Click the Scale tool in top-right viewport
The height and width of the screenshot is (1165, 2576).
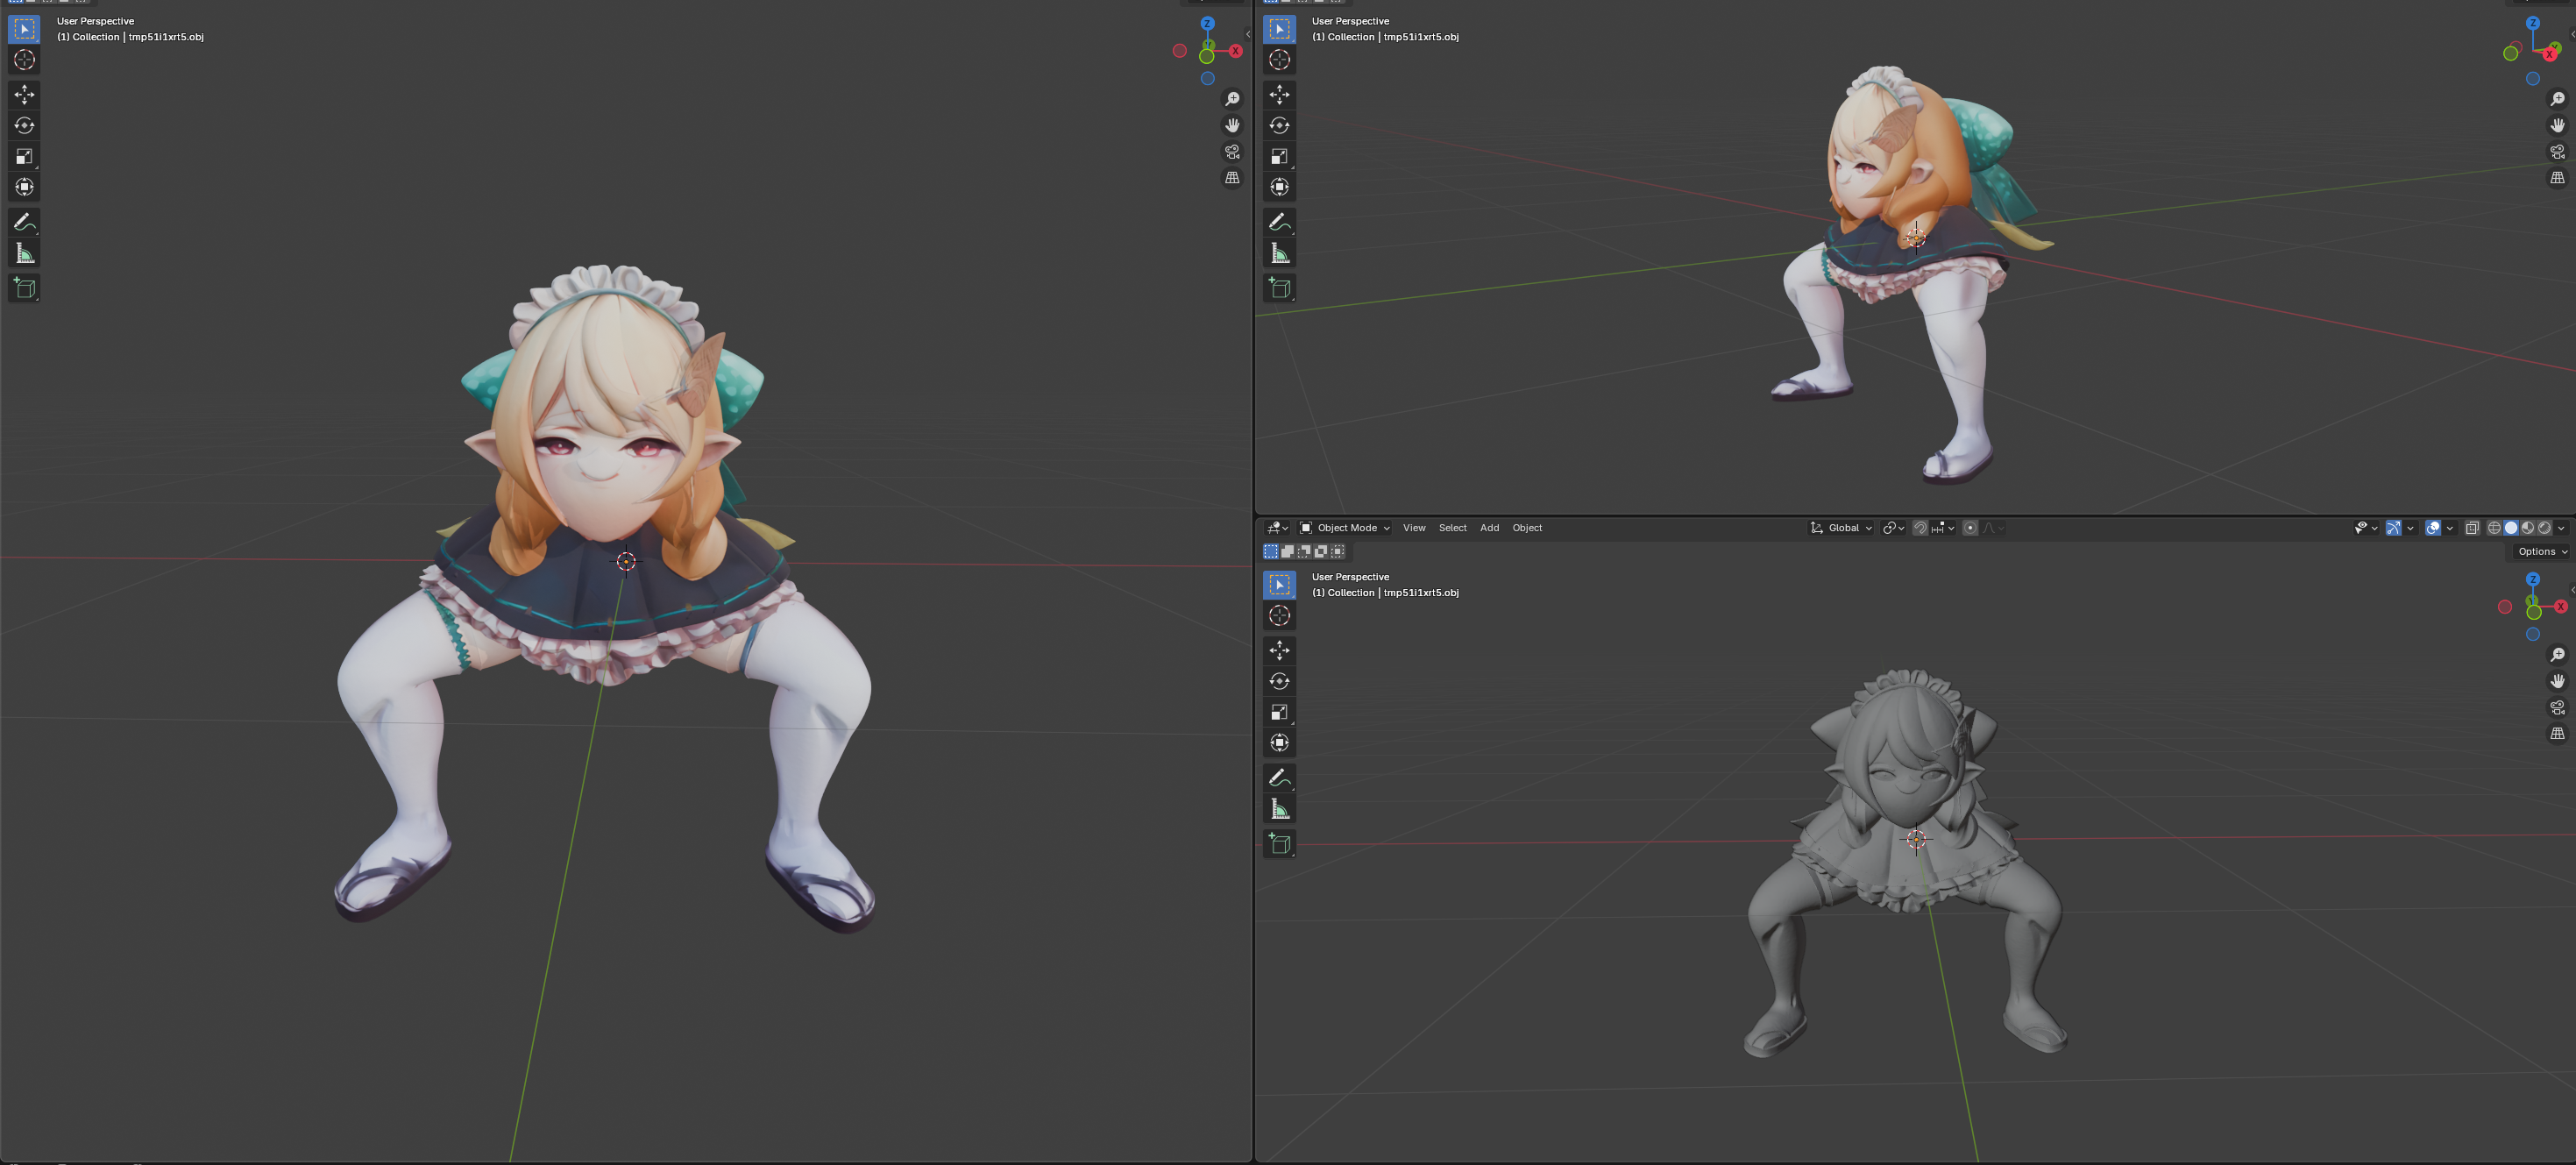(x=1279, y=156)
